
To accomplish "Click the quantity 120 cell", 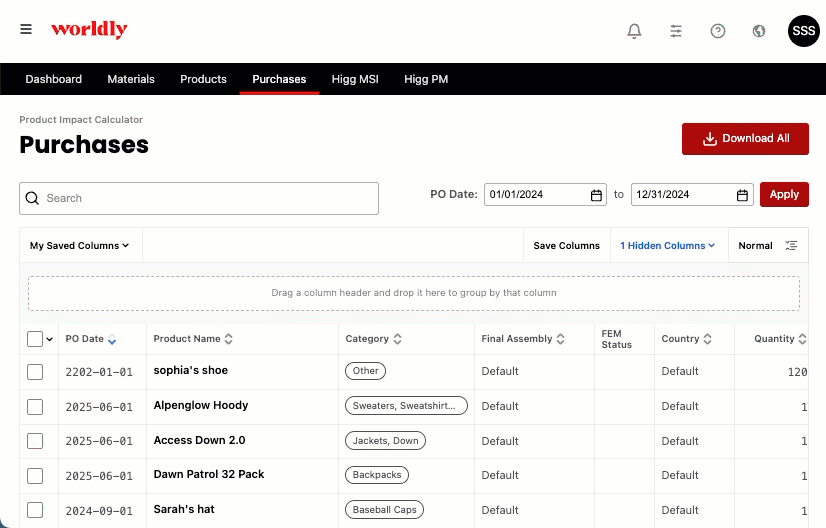I will click(798, 372).
